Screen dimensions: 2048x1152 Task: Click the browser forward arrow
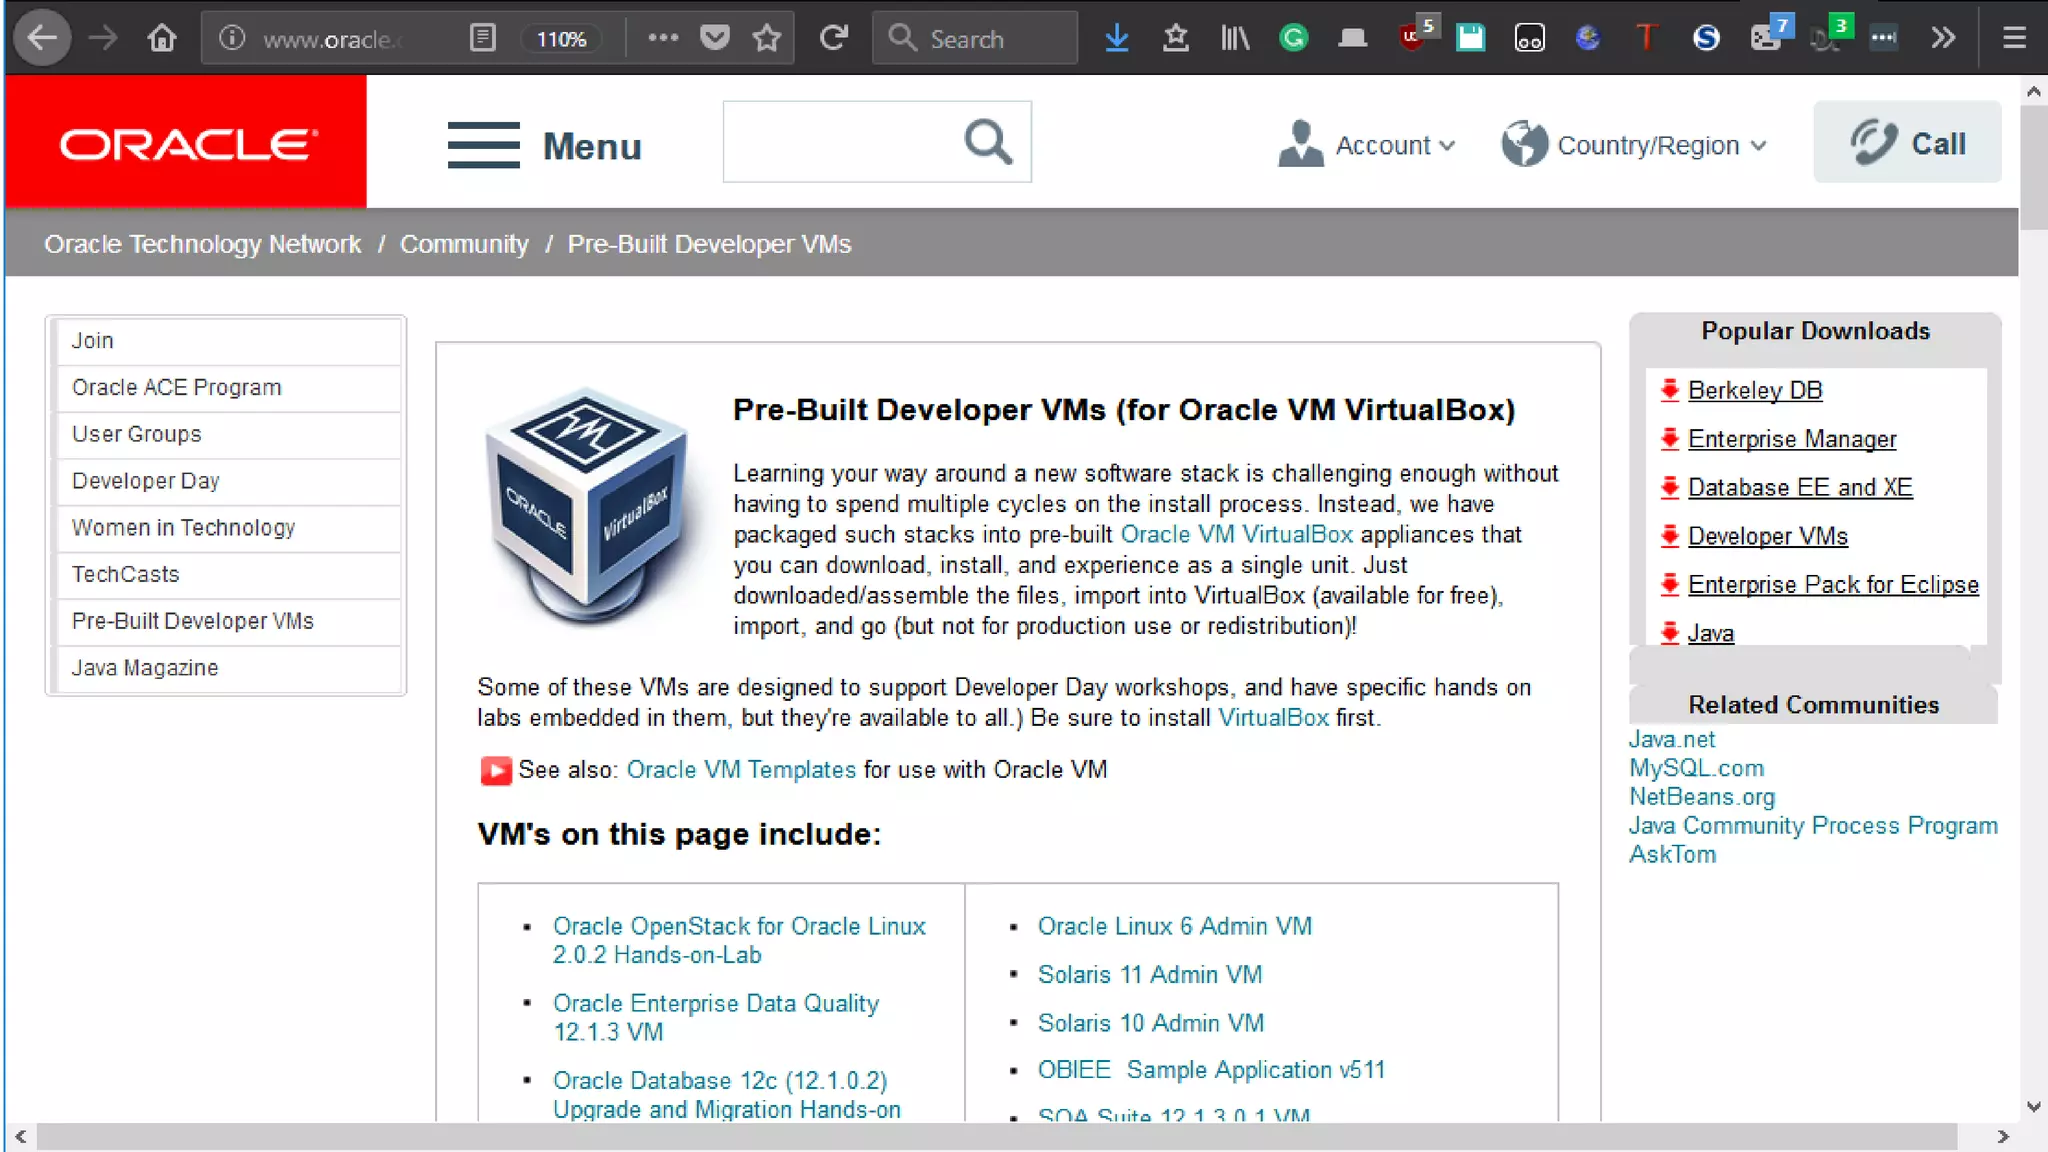102,38
